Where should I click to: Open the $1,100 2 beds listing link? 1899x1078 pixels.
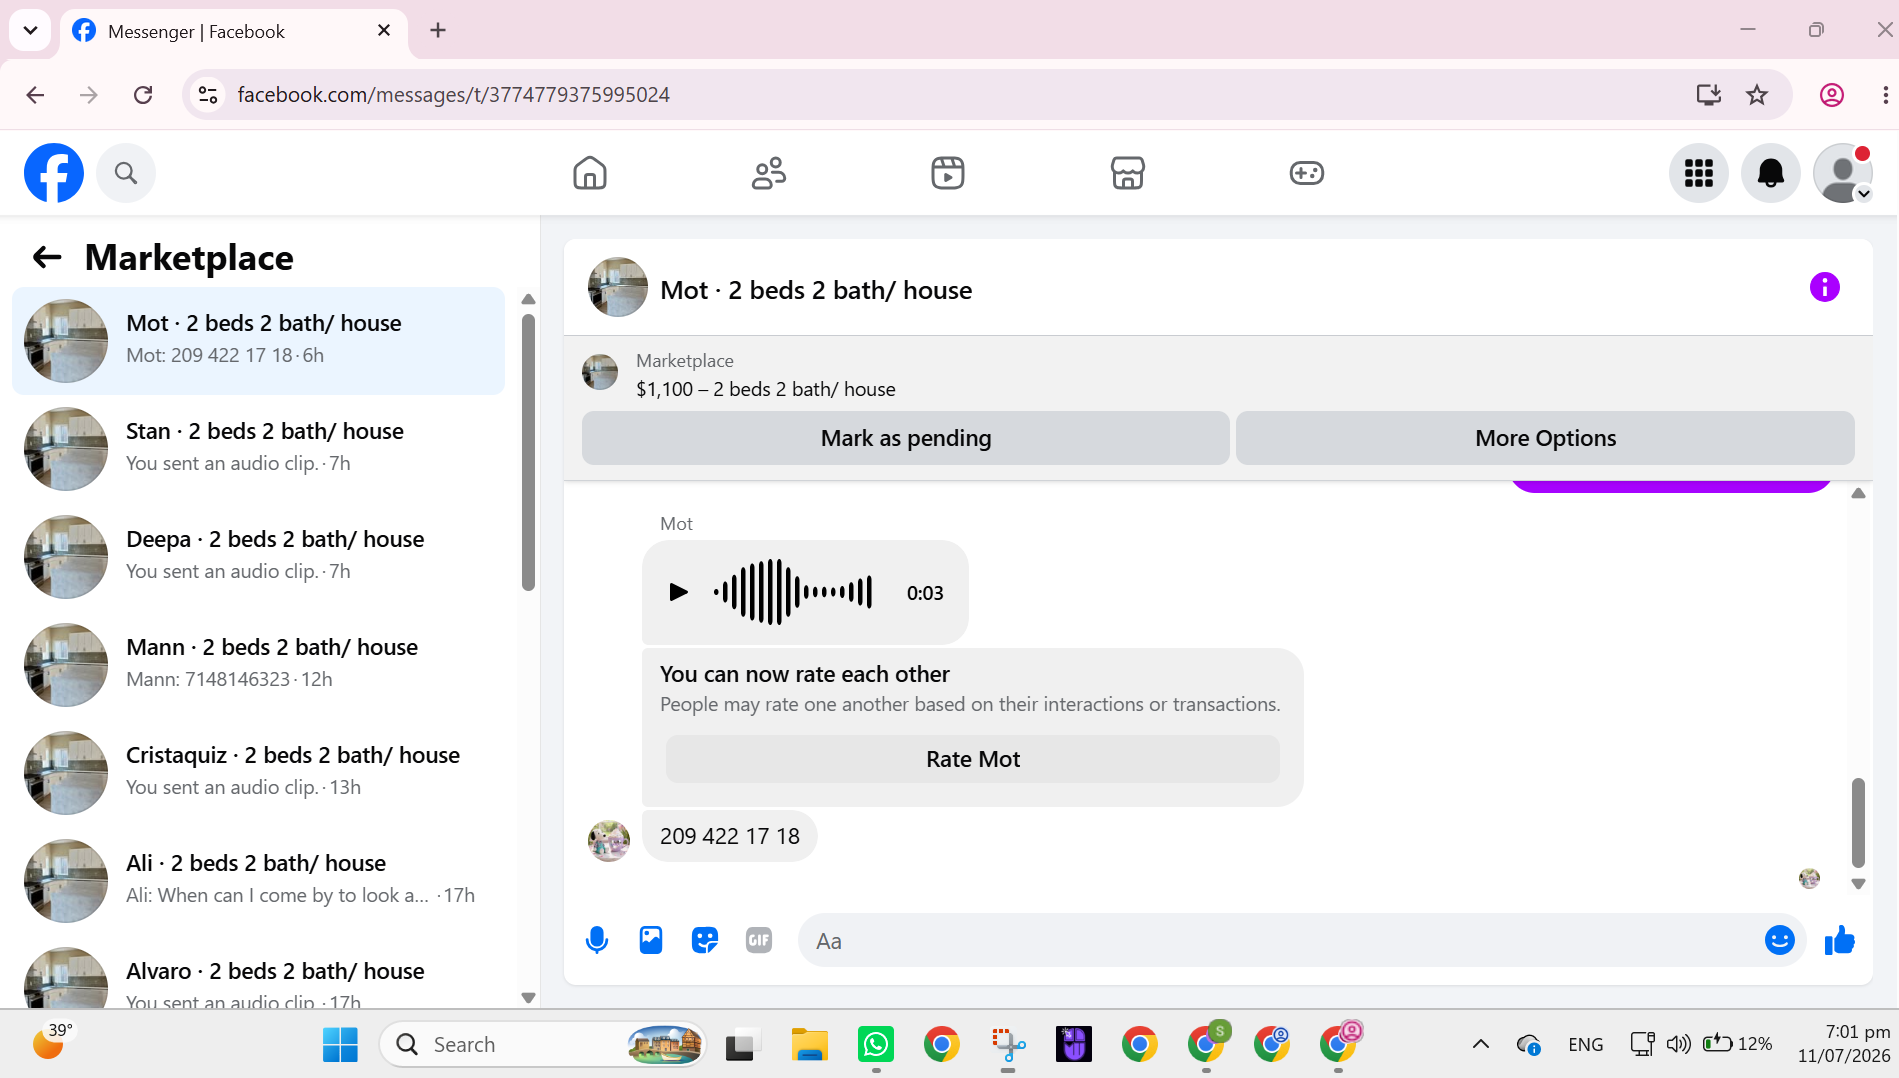point(766,389)
